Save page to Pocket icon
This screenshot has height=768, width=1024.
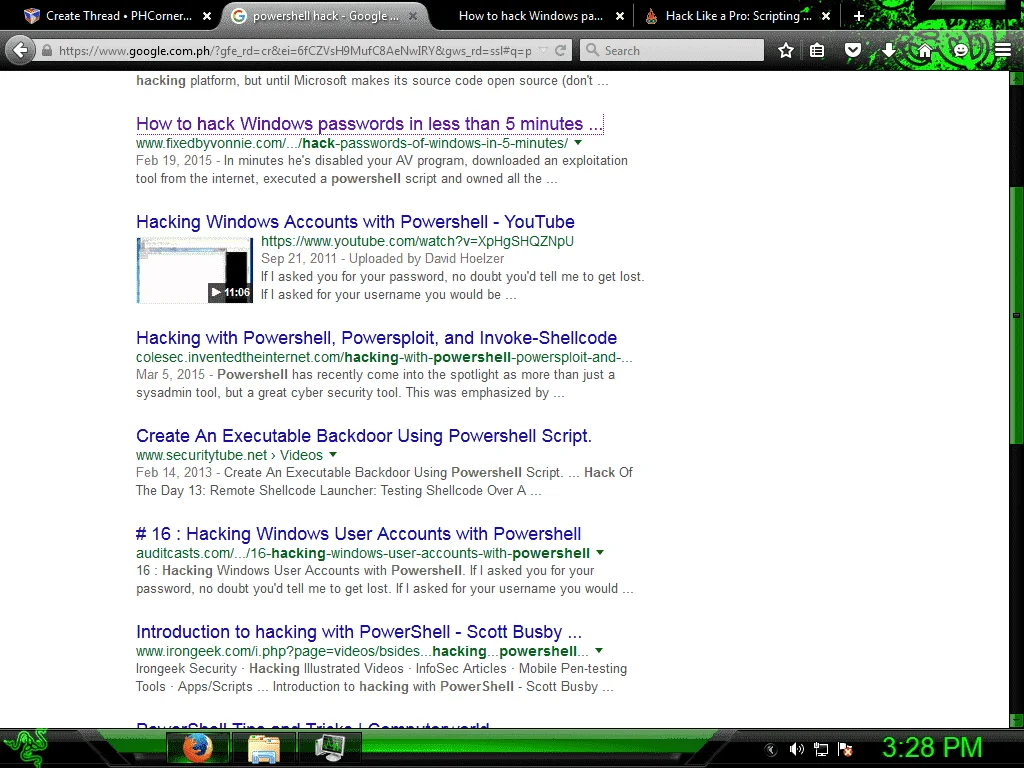tap(853, 50)
